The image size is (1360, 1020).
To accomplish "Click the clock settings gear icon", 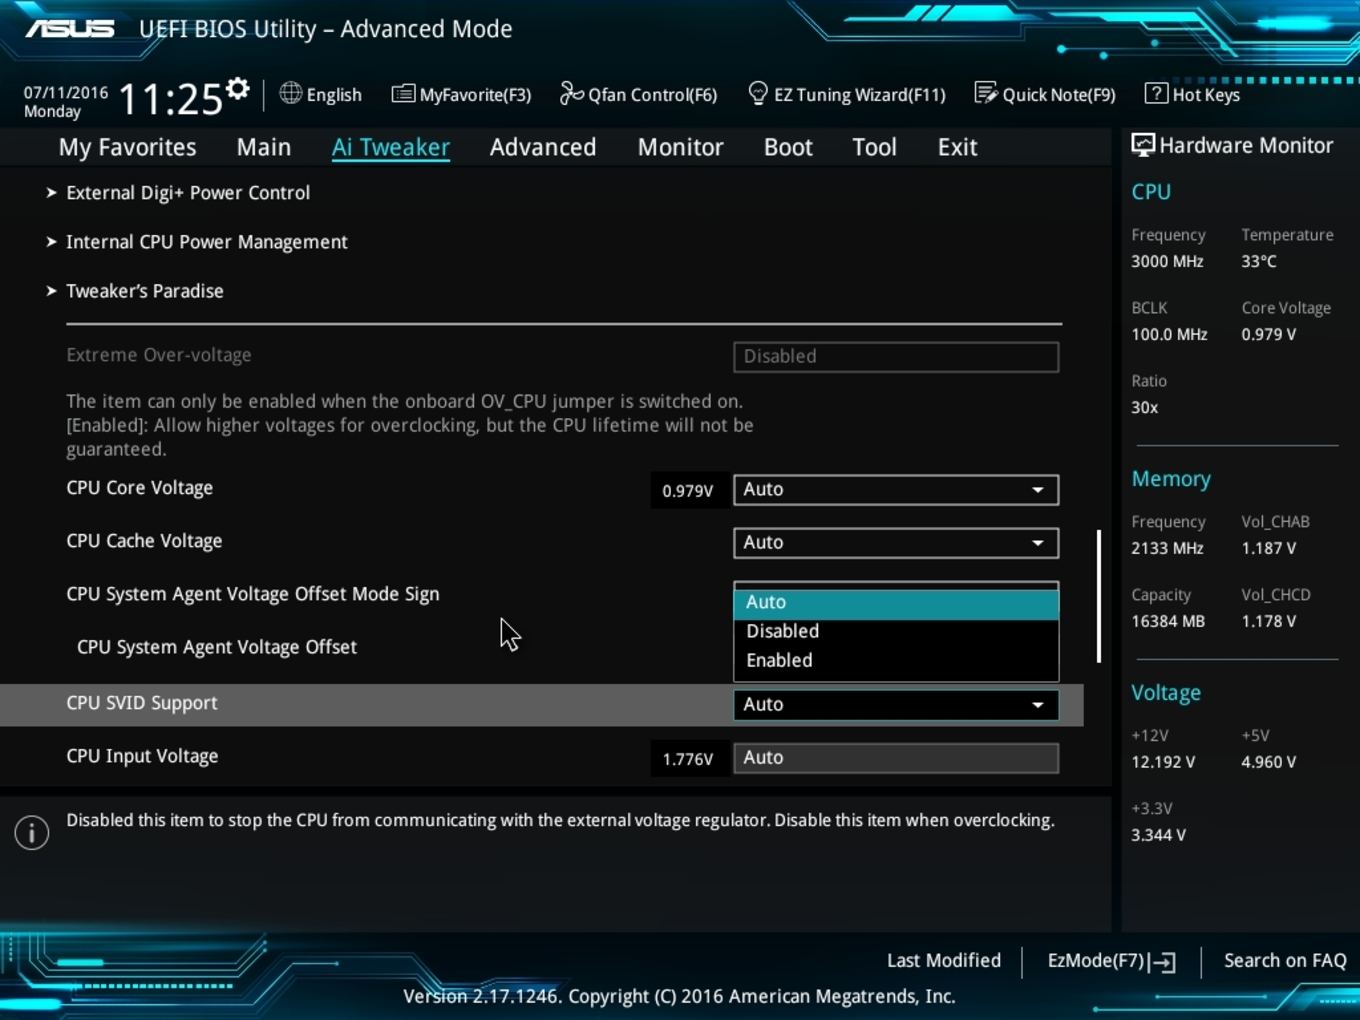I will [x=237, y=89].
